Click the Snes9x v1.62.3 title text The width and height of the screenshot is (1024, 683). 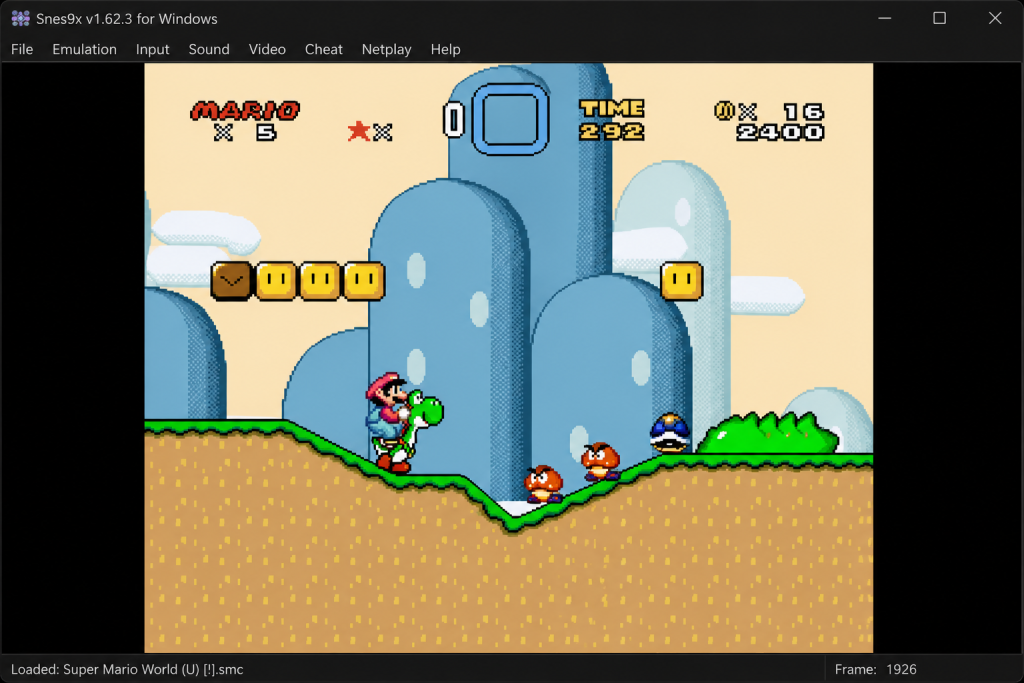pos(127,18)
